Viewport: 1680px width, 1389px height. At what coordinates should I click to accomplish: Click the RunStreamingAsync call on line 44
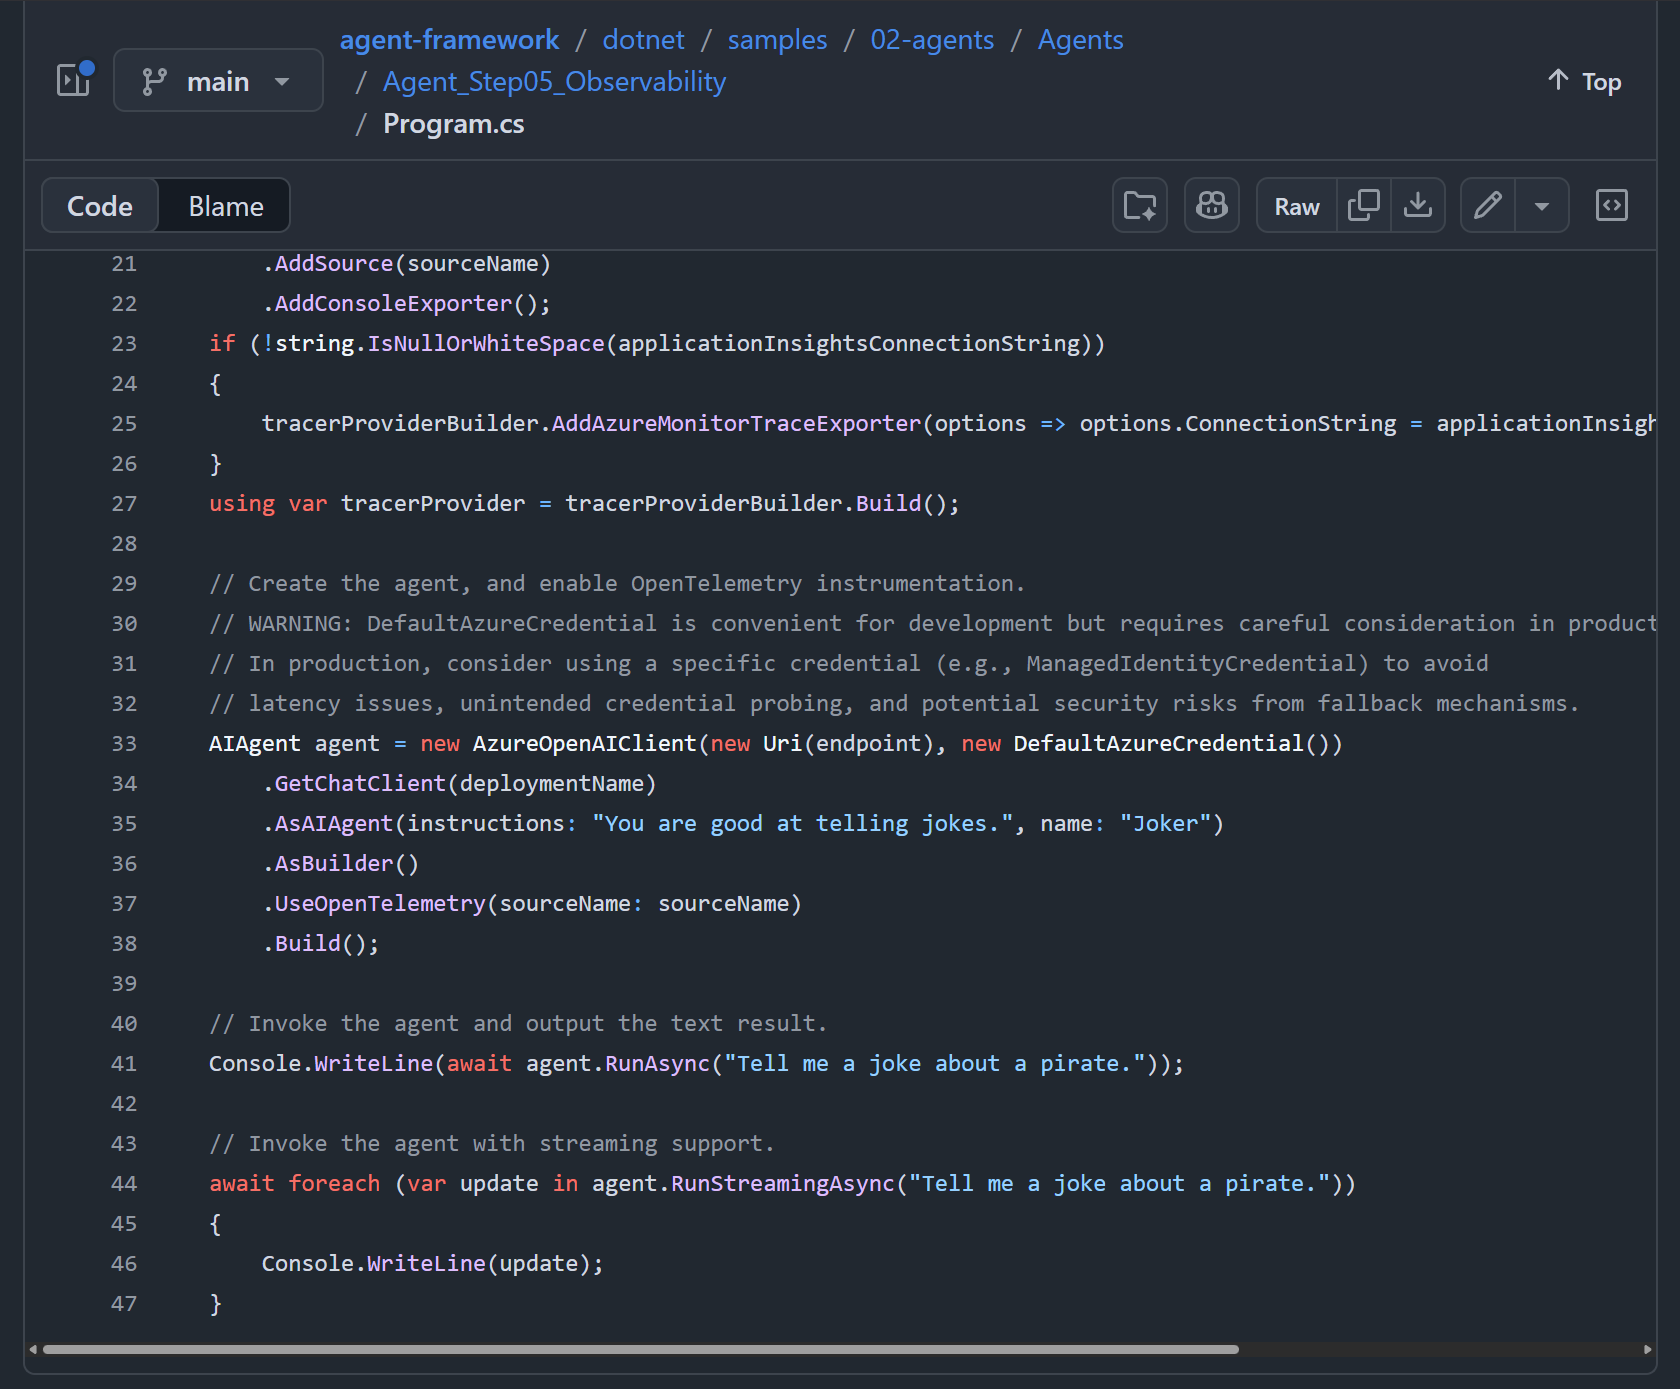[x=783, y=1184]
